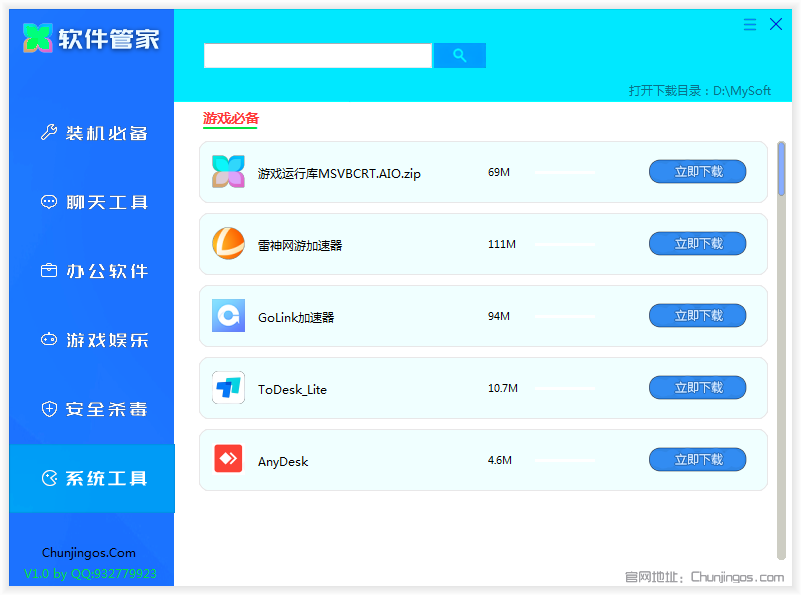Click the 游戏运行库MSVBCRT.AIO.zip name text
This screenshot has width=801, height=595.
[339, 174]
